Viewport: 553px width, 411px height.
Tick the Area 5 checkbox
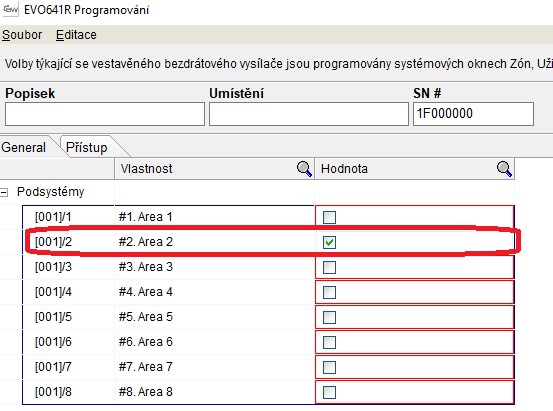click(329, 318)
